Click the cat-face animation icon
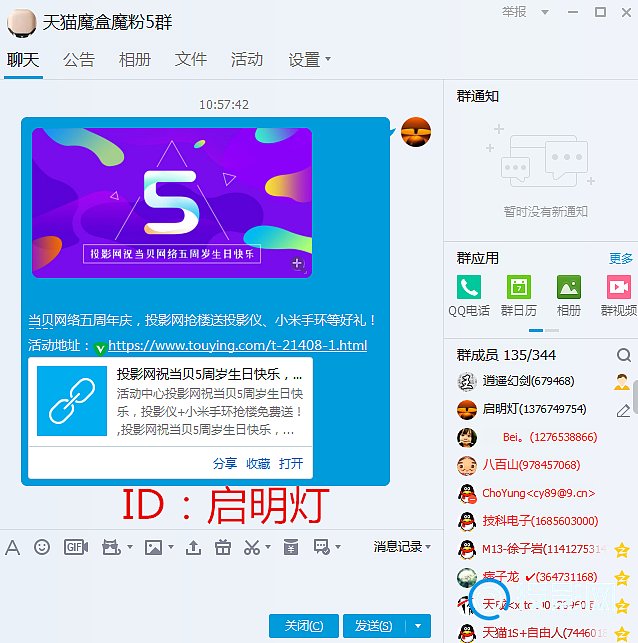 coord(111,547)
